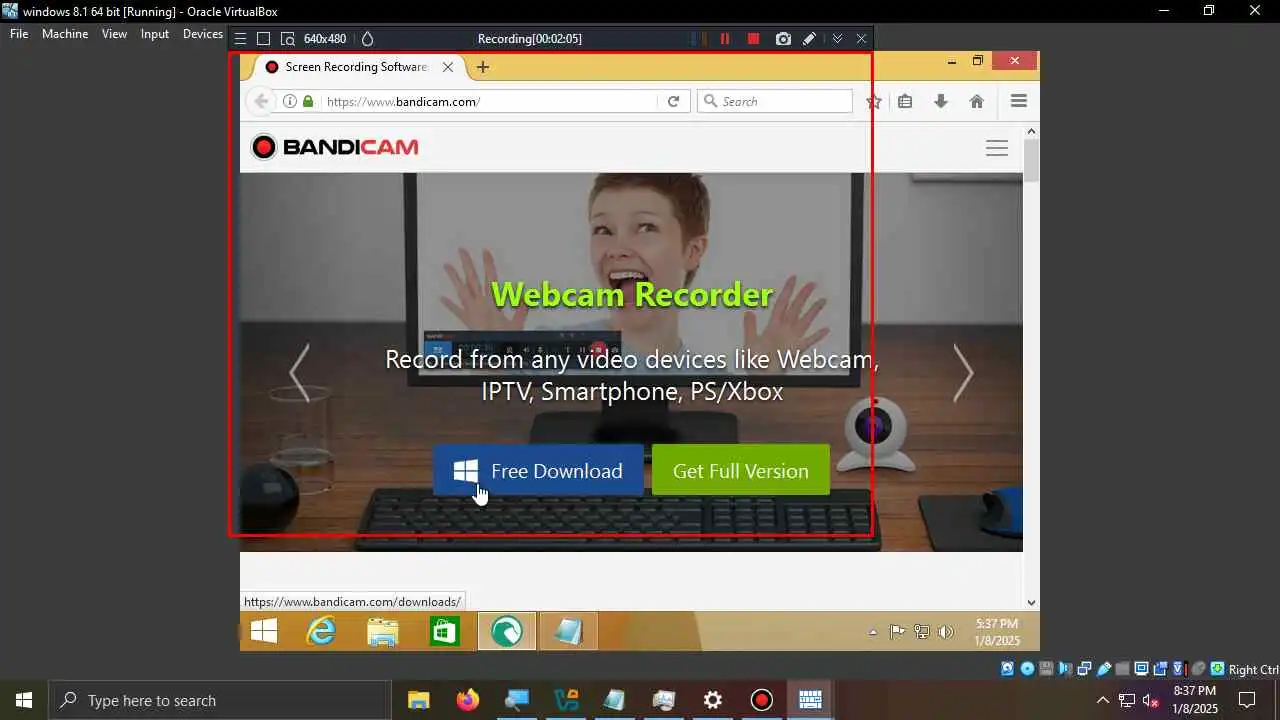1280x720 pixels.
Task: Show hidden icons in guest system tray
Action: coord(873,632)
